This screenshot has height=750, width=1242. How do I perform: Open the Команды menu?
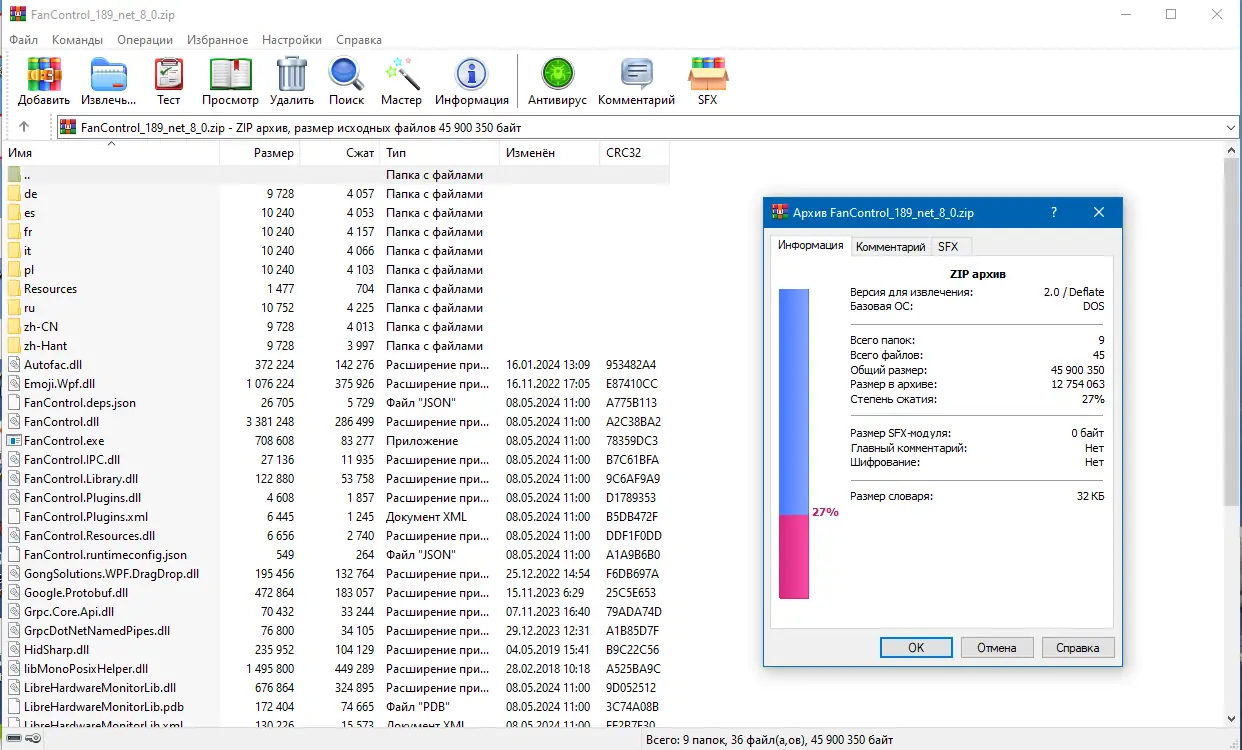[x=77, y=40]
